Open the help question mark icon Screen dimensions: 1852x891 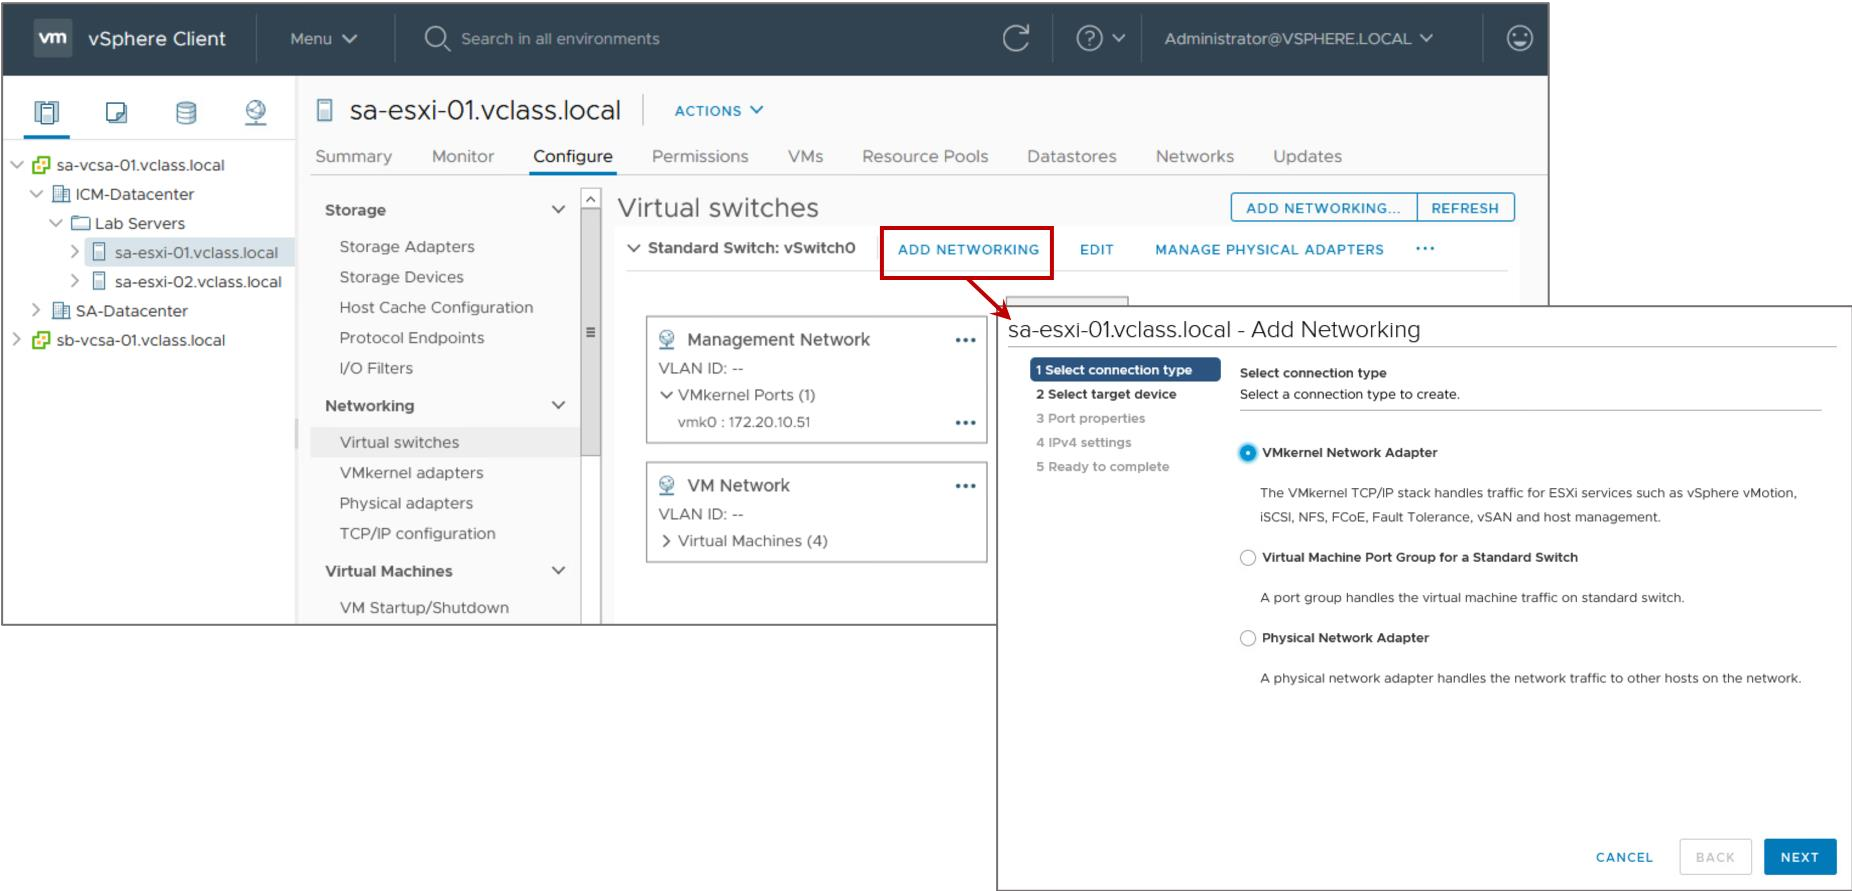click(x=1089, y=38)
